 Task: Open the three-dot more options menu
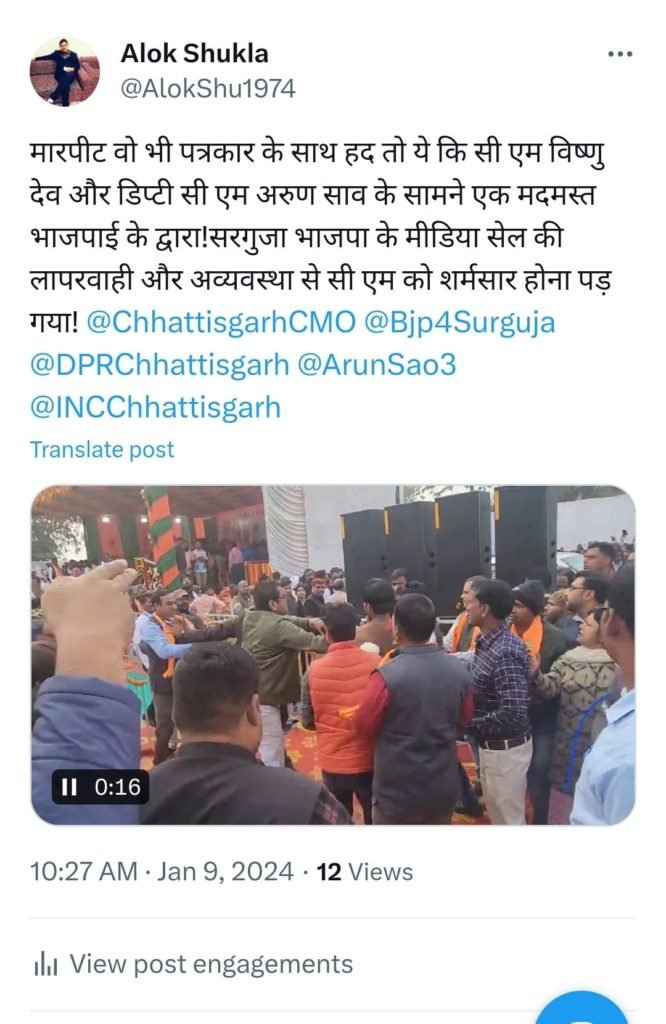pyautogui.click(x=620, y=54)
